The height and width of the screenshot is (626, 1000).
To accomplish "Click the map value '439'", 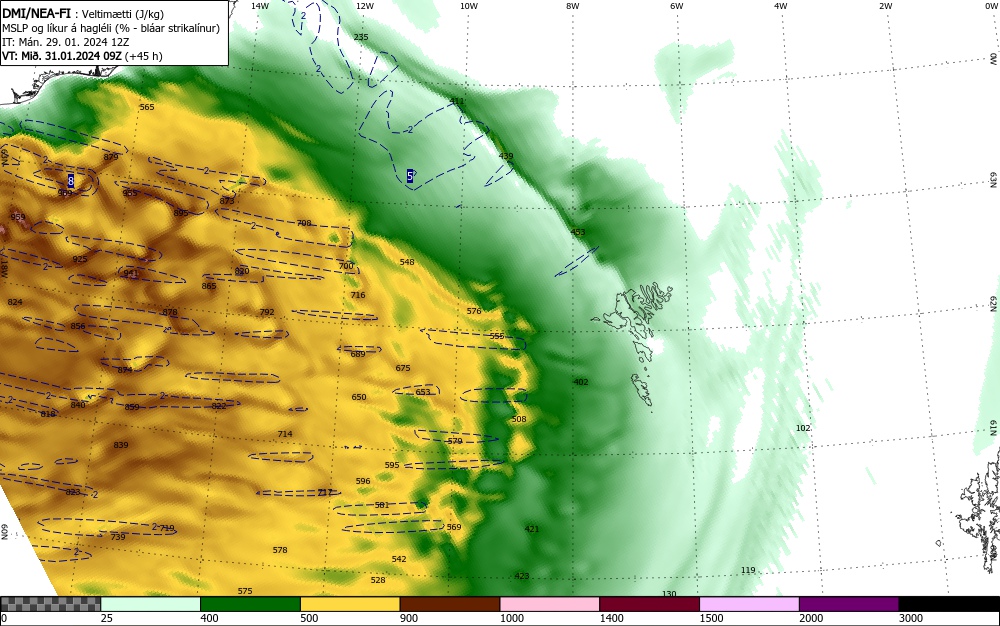I will [x=506, y=156].
